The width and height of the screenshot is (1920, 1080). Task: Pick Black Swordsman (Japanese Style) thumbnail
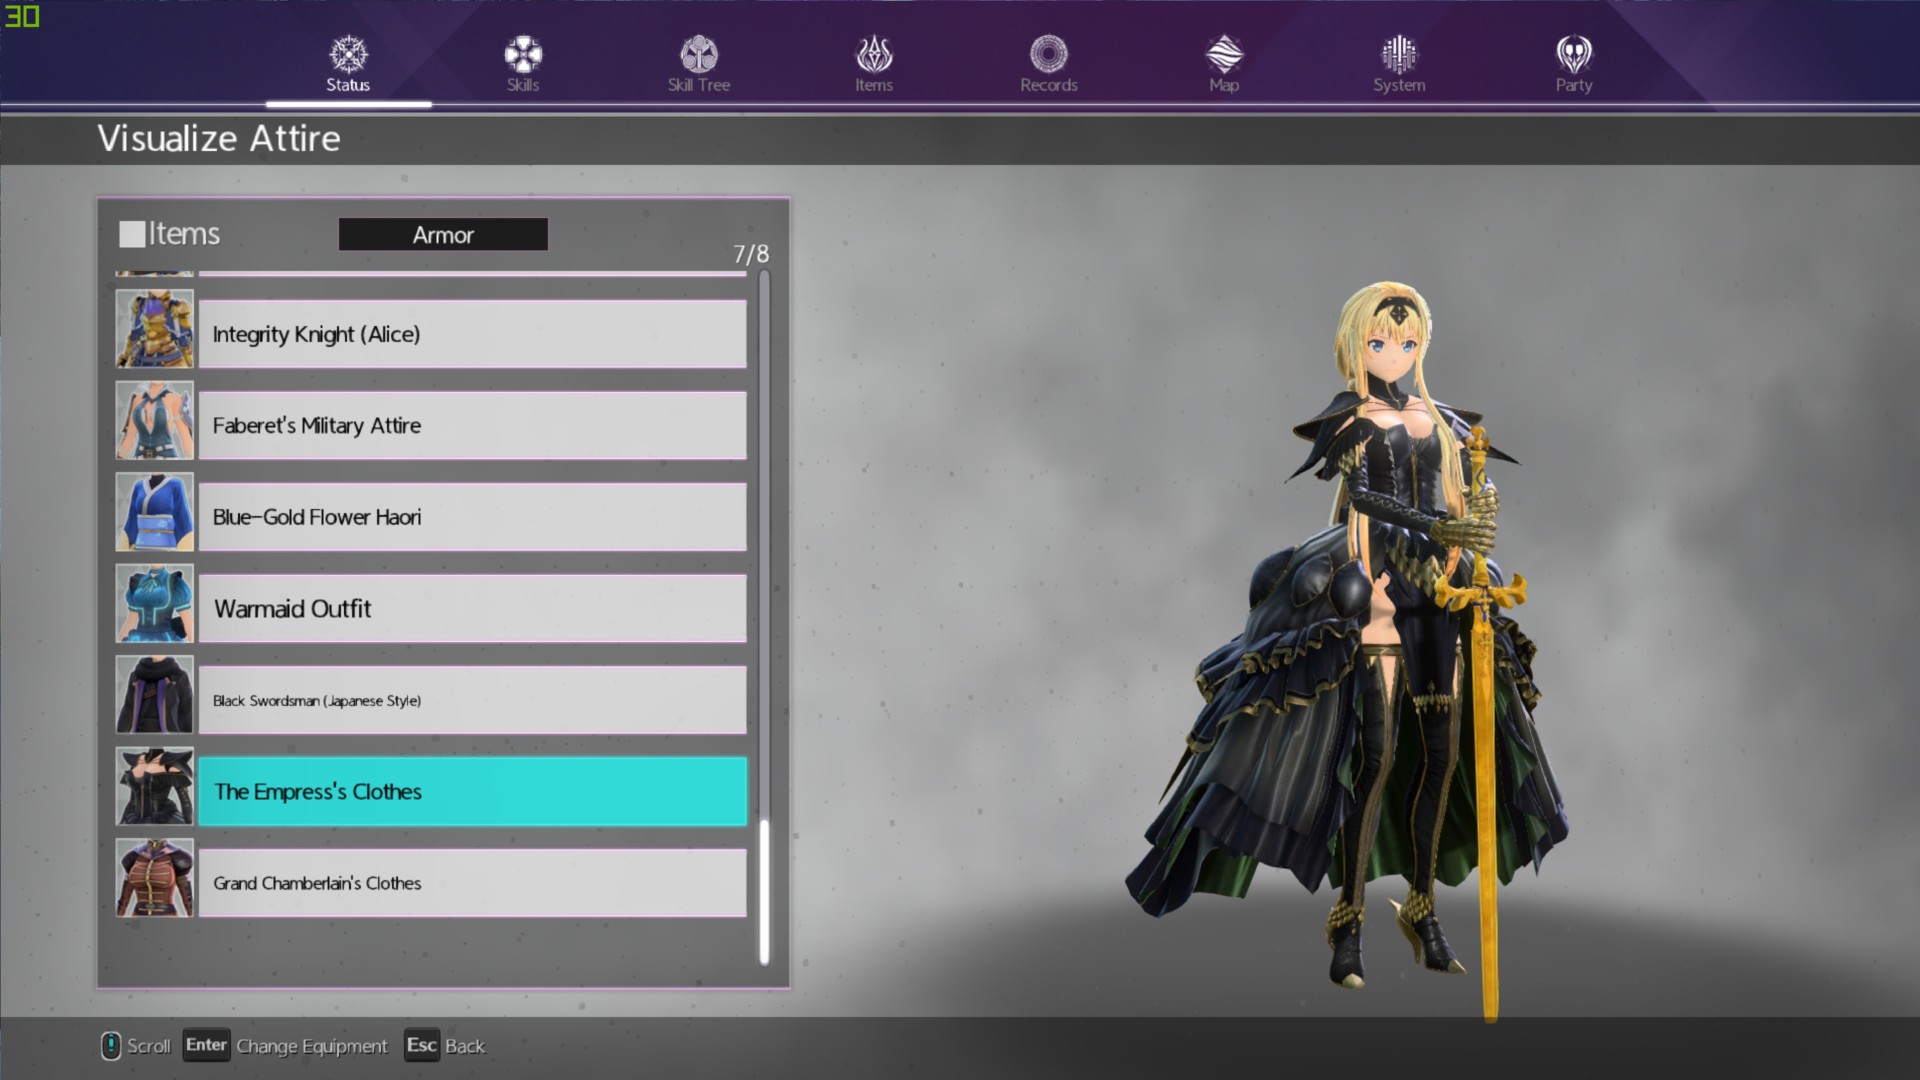[154, 696]
